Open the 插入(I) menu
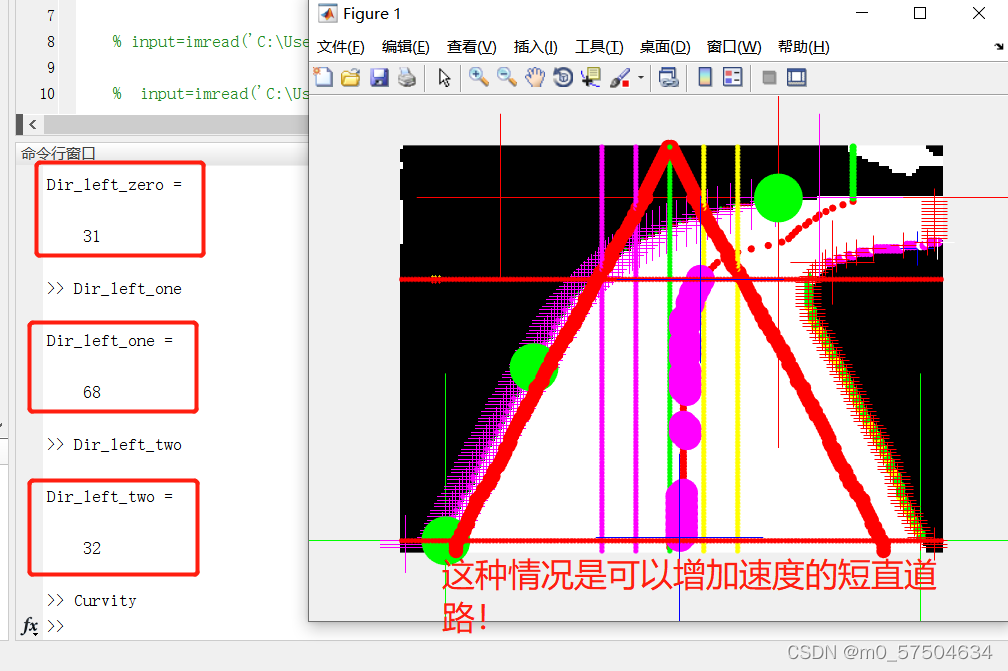 coord(536,47)
